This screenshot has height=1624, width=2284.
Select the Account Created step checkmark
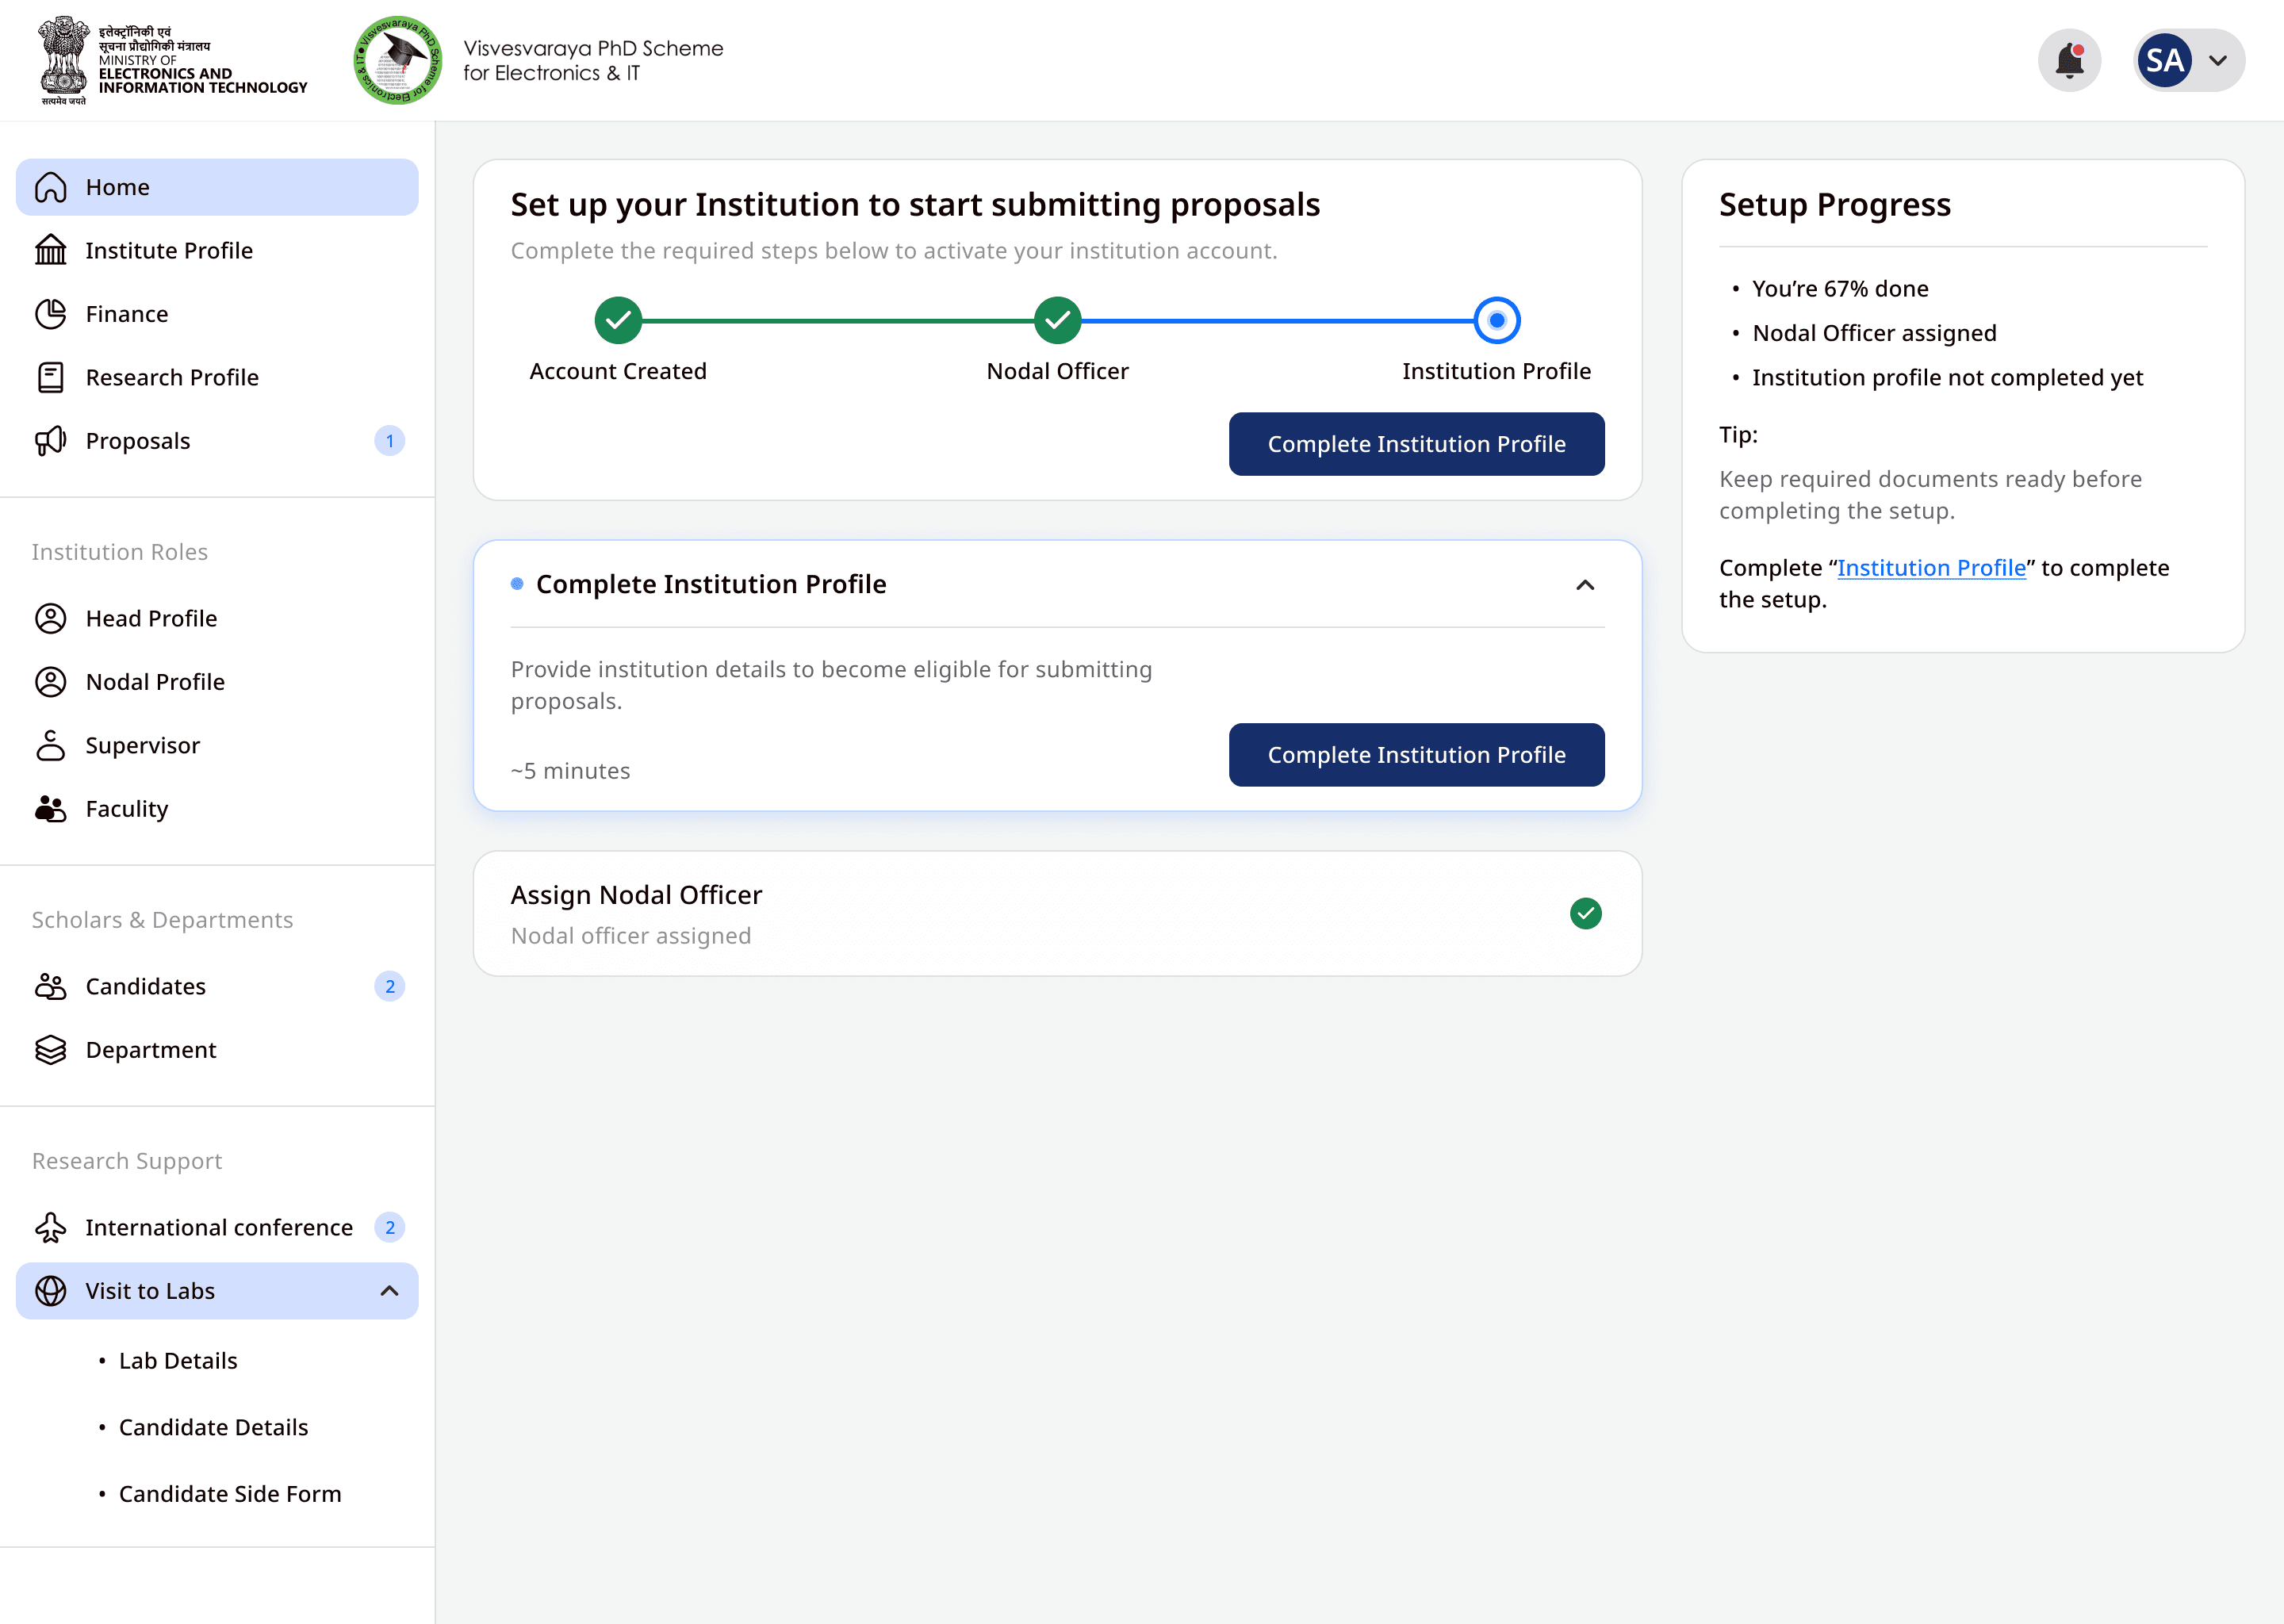(x=618, y=320)
